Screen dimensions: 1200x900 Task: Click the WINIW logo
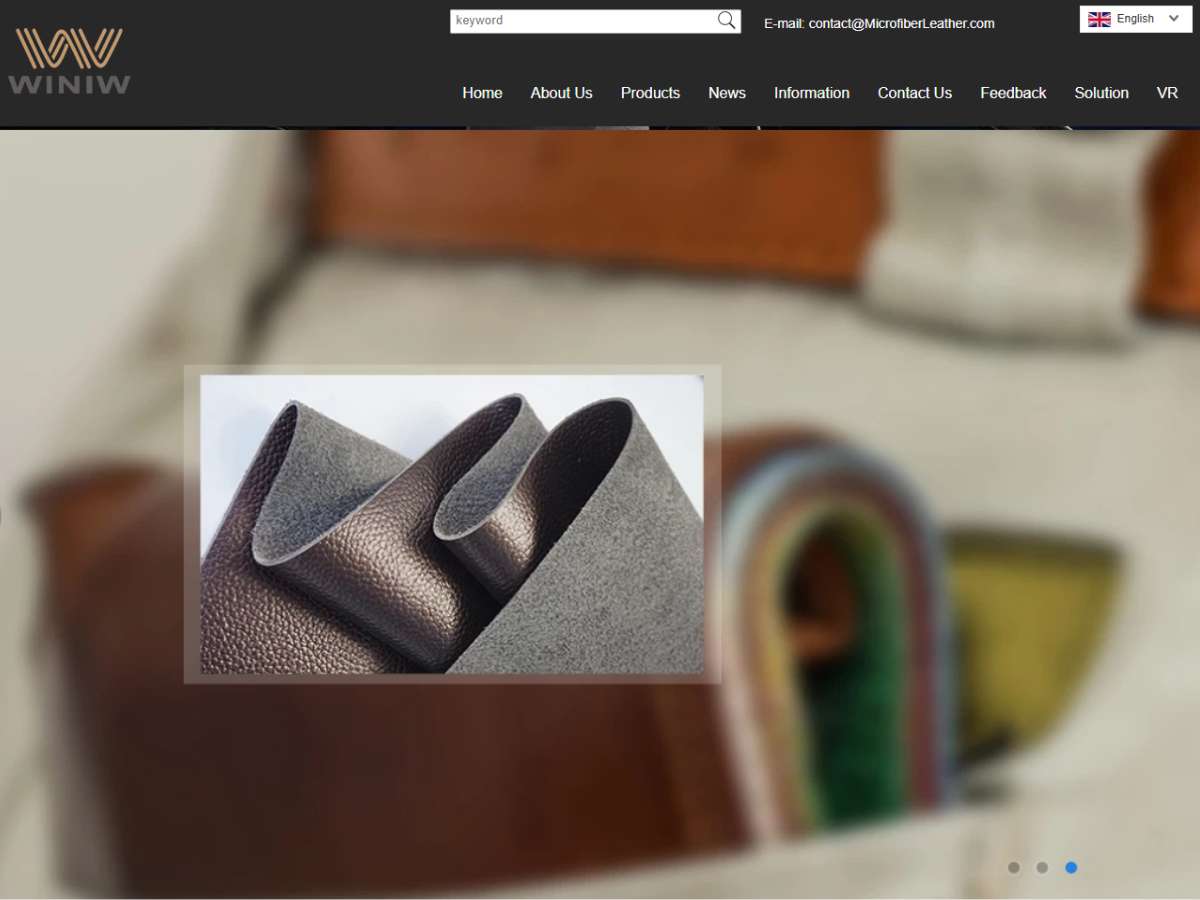point(69,61)
